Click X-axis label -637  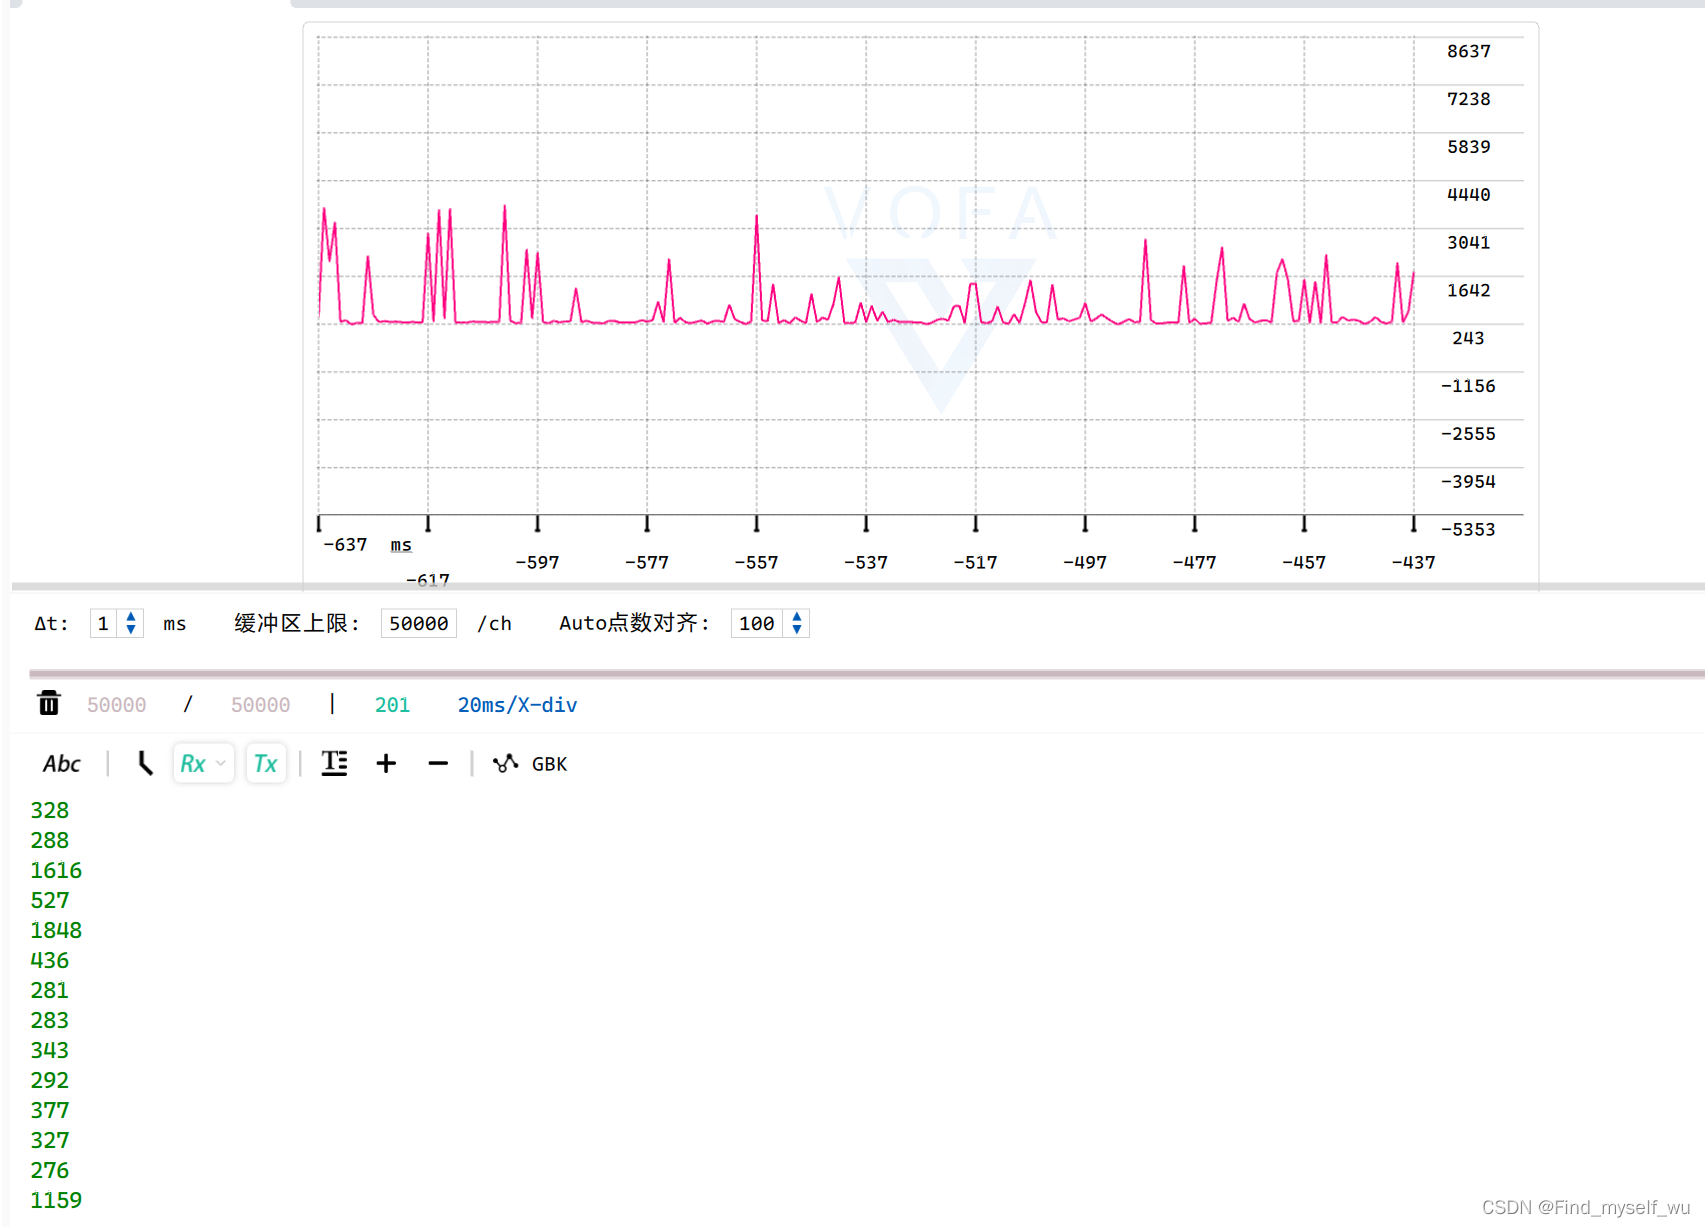pyautogui.click(x=345, y=545)
